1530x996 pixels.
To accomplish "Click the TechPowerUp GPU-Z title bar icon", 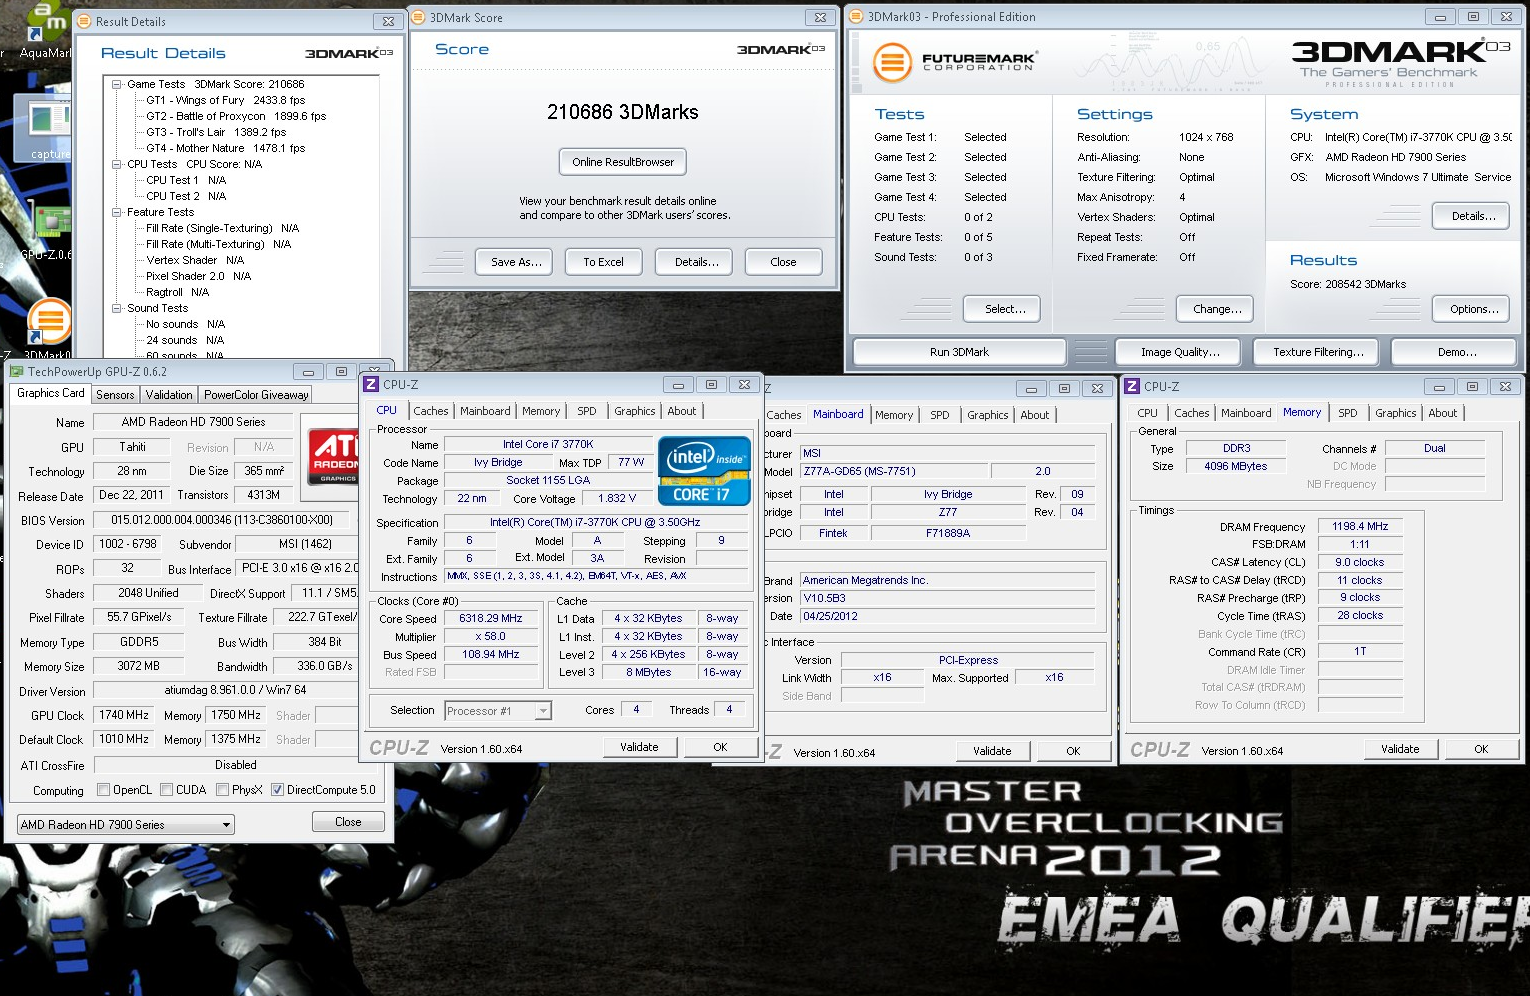I will click(x=17, y=371).
